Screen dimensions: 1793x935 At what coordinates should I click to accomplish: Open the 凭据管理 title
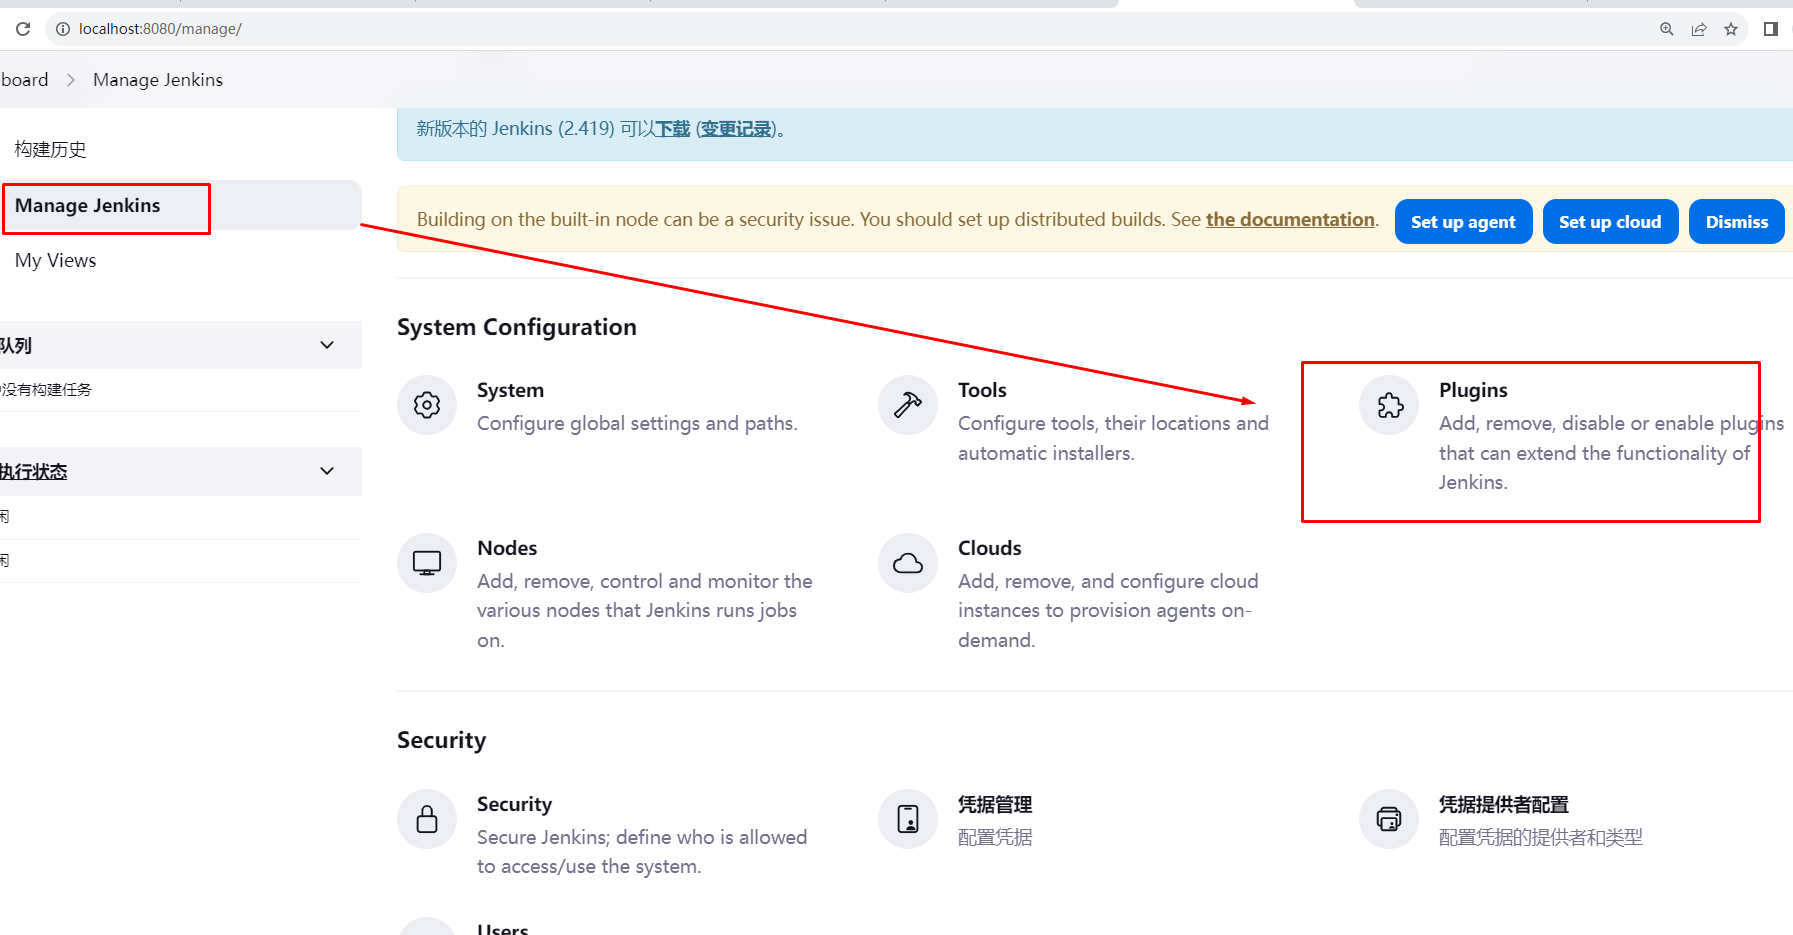995,804
